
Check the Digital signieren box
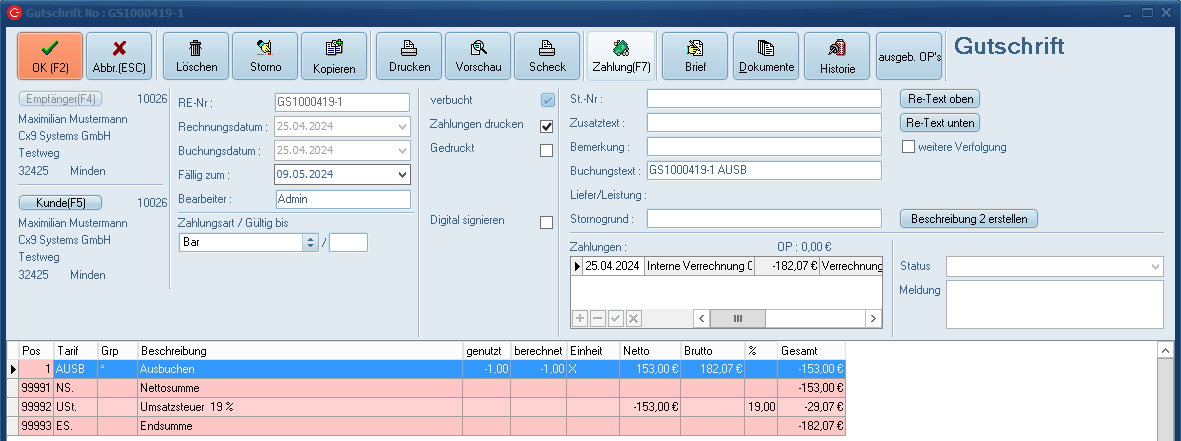[x=547, y=222]
